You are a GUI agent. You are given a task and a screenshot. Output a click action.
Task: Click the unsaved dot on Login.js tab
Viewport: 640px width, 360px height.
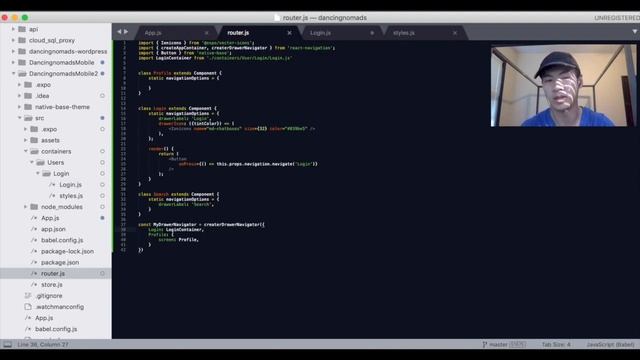click(372, 33)
